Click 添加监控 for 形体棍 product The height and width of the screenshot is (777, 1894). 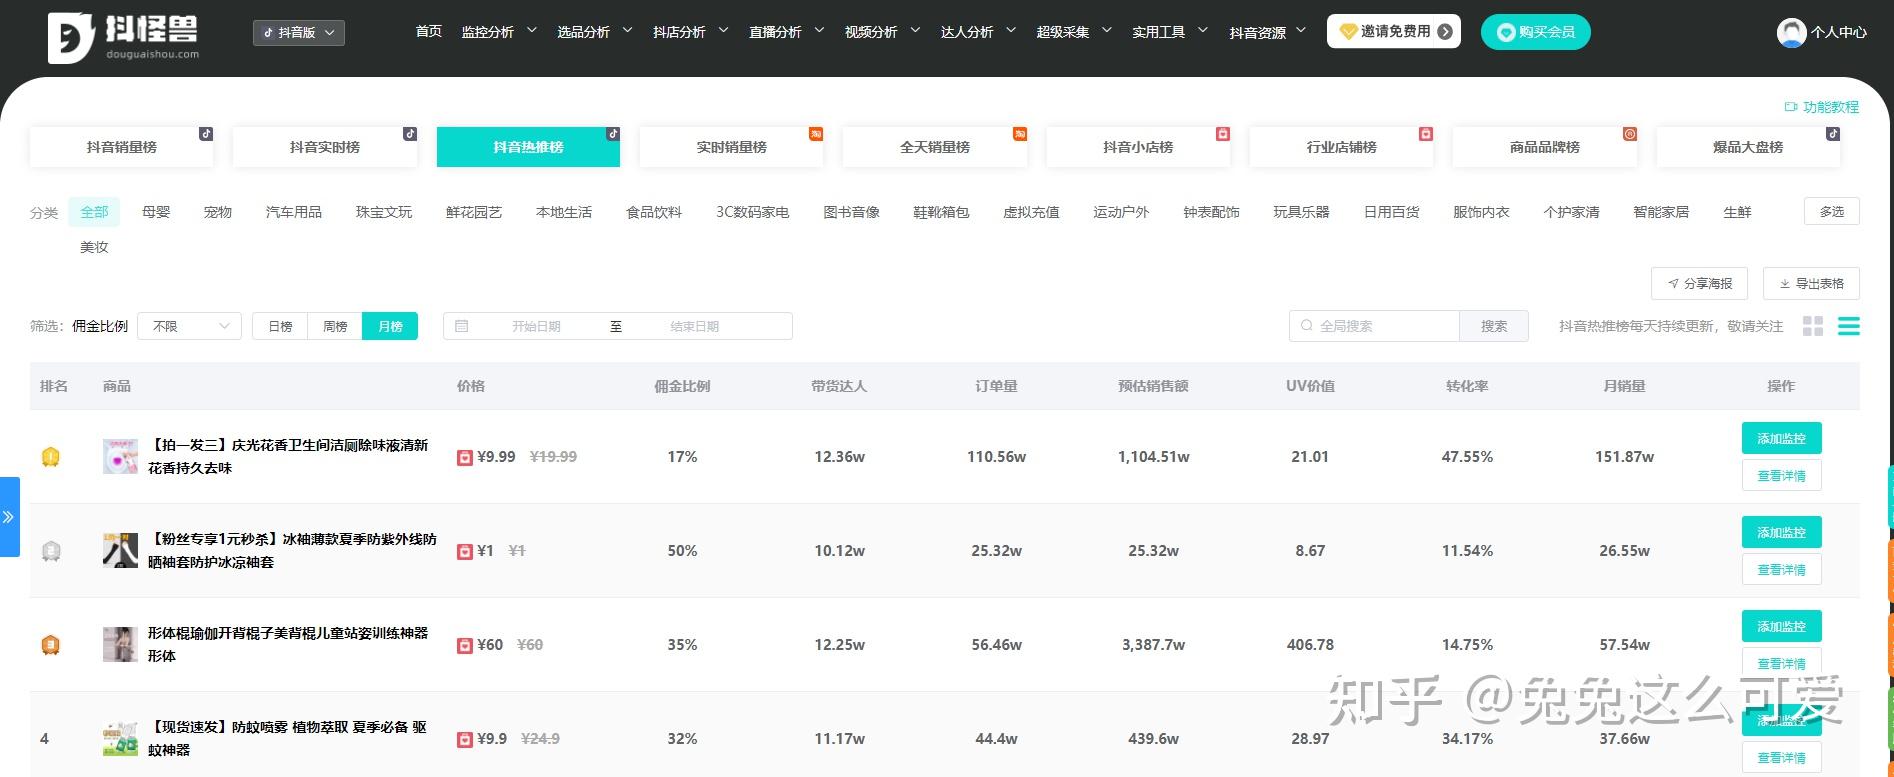1781,626
